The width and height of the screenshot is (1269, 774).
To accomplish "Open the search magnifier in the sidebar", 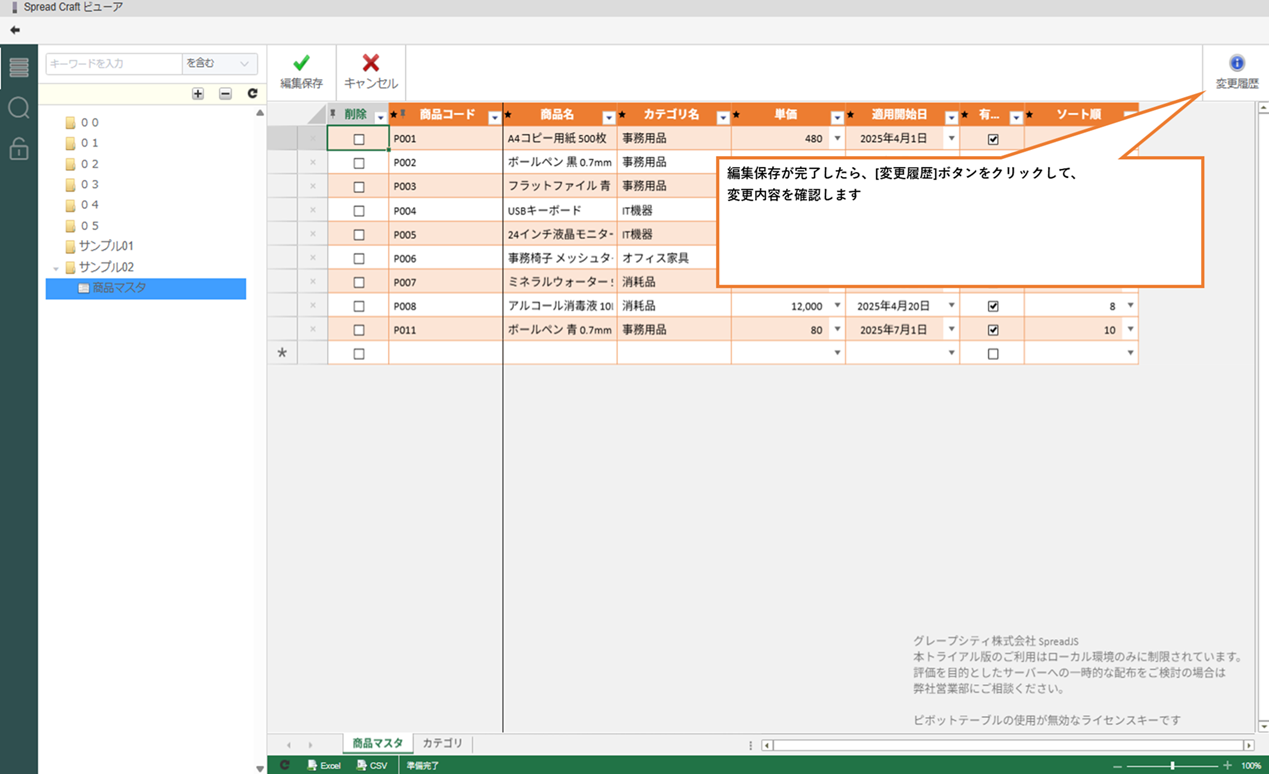I will point(18,108).
